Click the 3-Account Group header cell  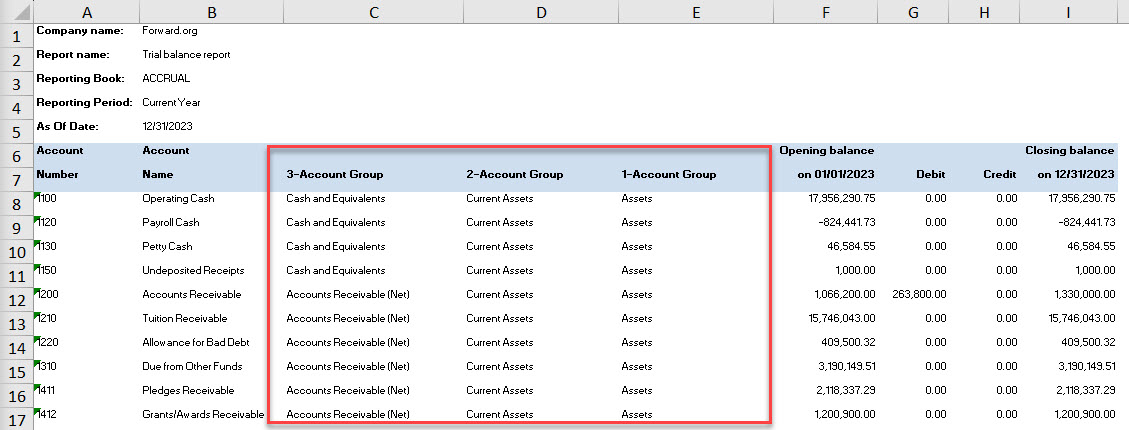pos(335,174)
